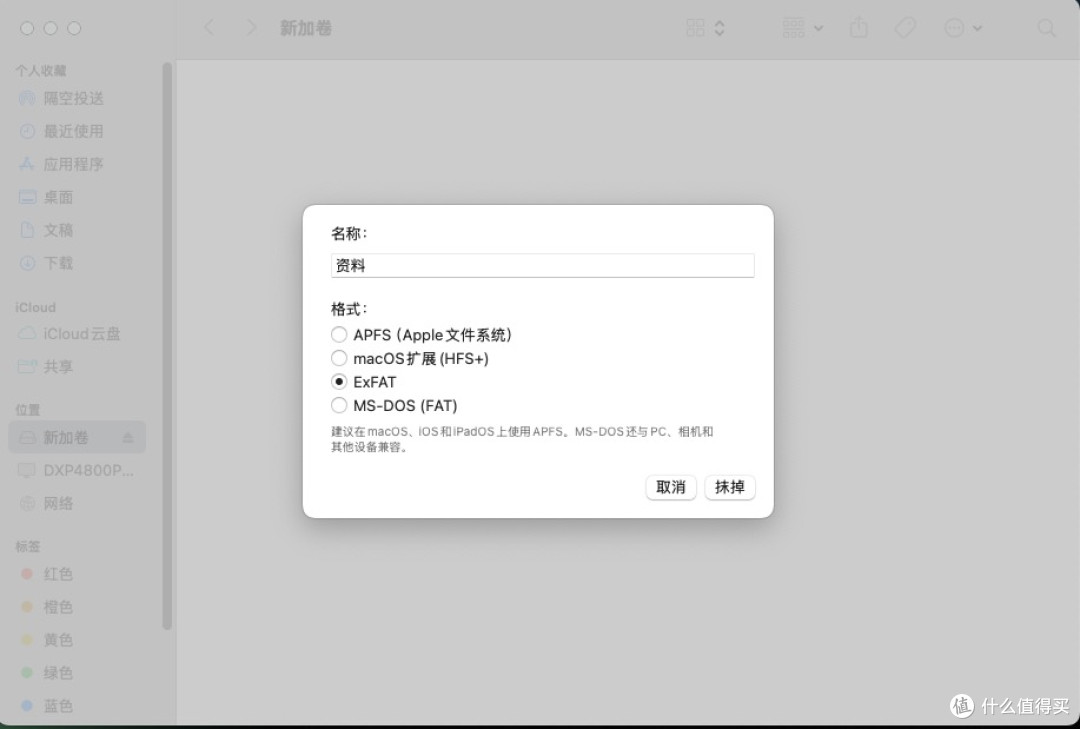Screen dimensions: 1080x729
Task: Click the 标签 section header
Action: coord(28,546)
